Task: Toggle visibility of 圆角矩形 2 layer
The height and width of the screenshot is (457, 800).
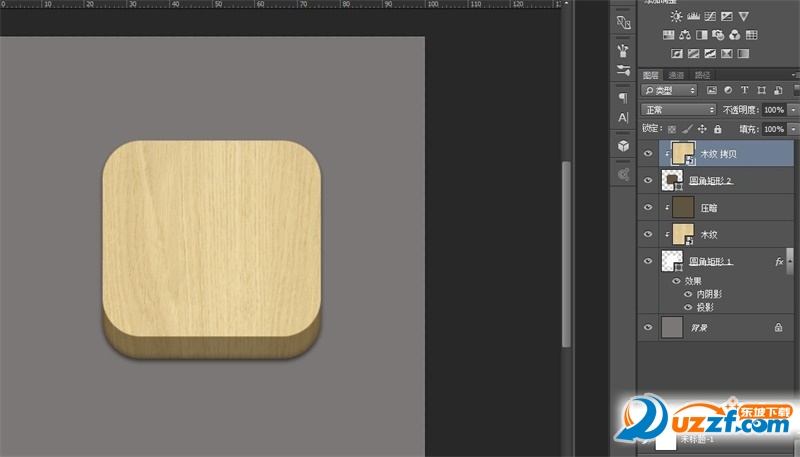Action: click(648, 181)
